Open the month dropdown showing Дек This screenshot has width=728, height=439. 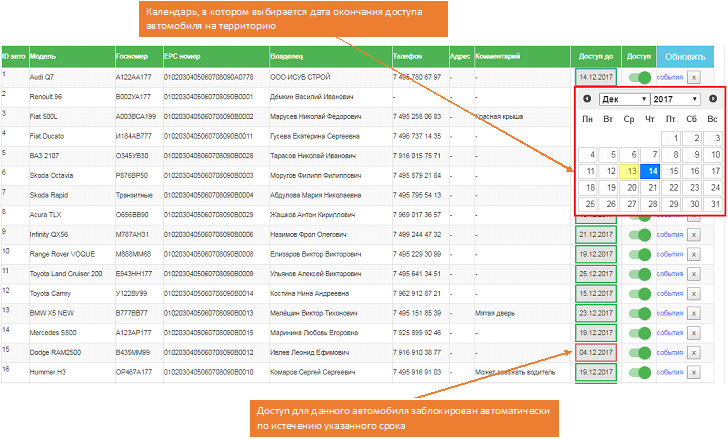624,99
